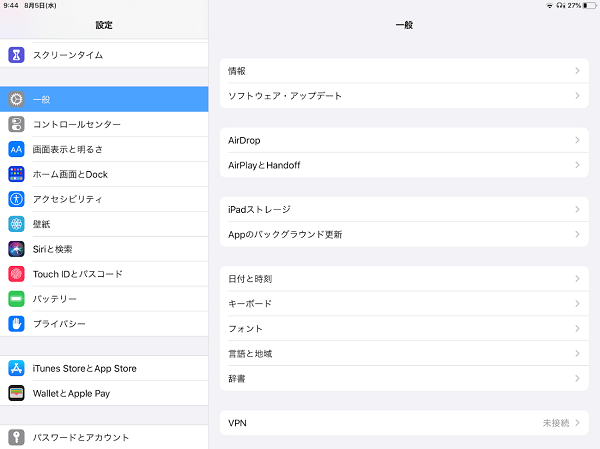This screenshot has width=600, height=449.
Task: Tap the 9:44 clock in status bar
Action: [11, 5]
